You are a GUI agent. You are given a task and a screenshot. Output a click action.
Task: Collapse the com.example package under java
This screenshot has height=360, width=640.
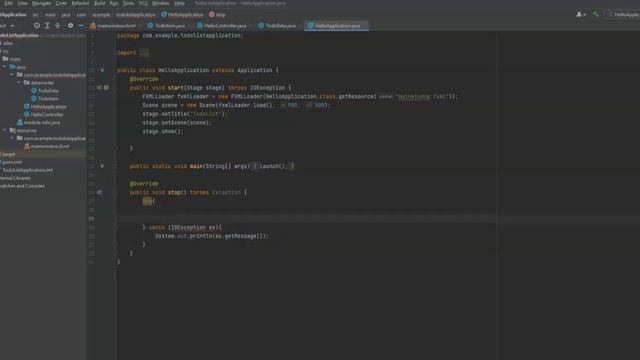12,75
